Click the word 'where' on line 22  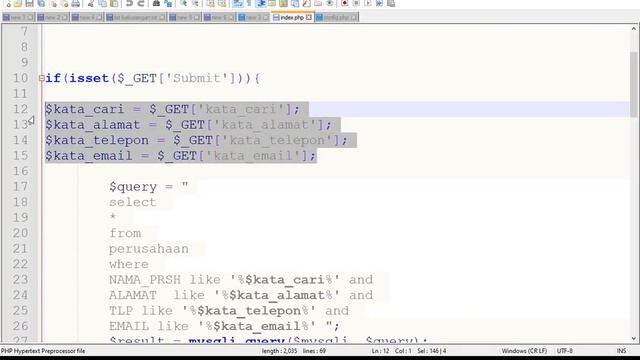129,264
